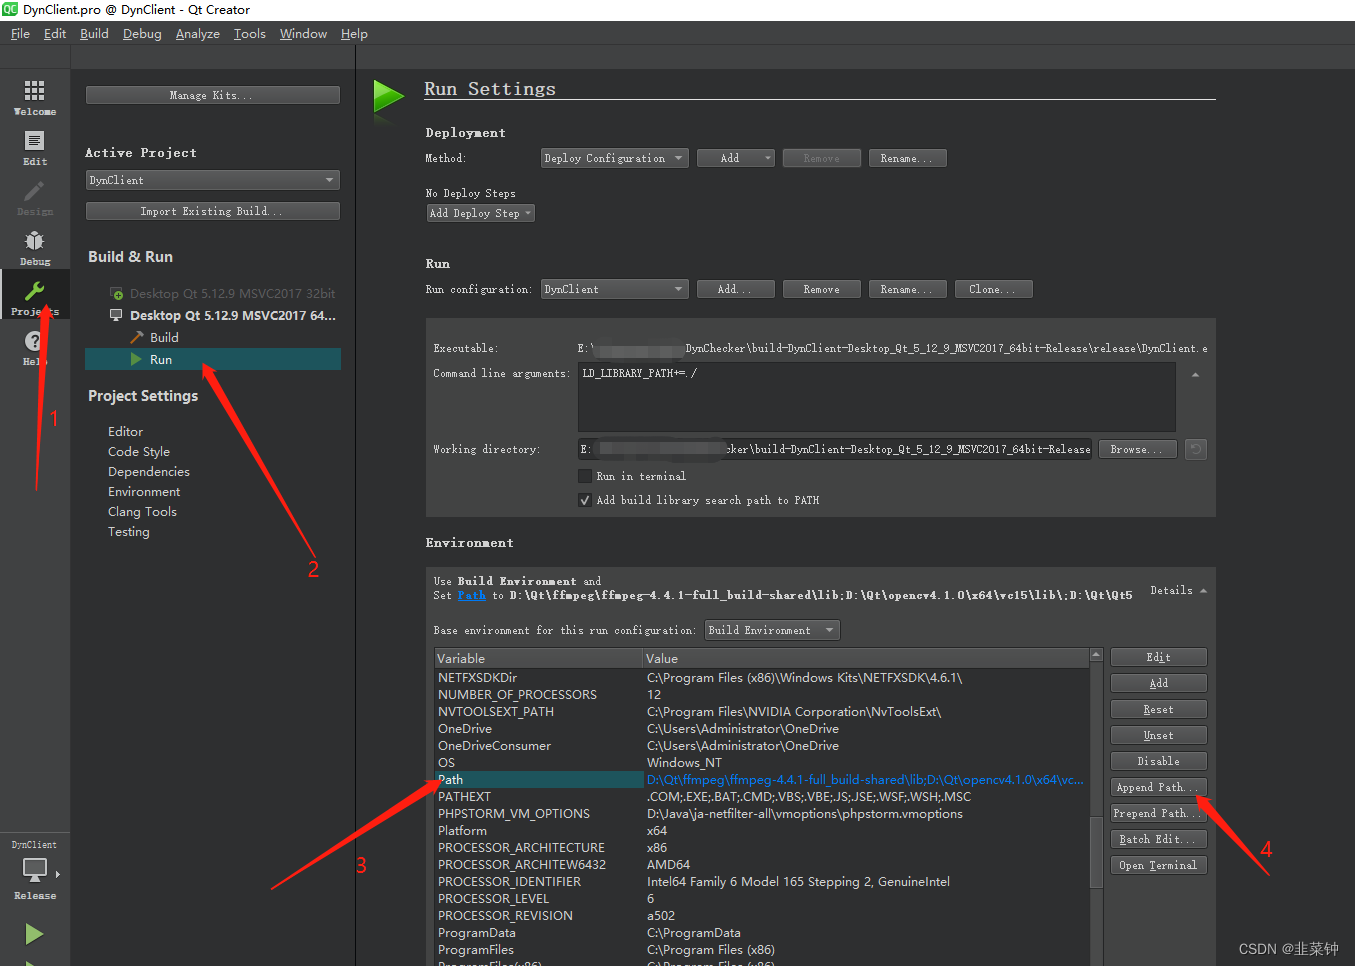Collapse the environment Details section

(x=1178, y=591)
